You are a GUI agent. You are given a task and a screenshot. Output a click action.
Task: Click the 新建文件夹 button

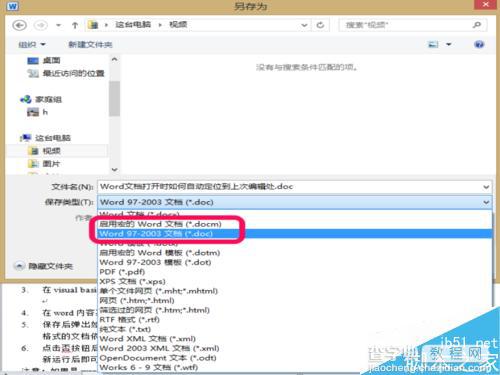[90, 44]
